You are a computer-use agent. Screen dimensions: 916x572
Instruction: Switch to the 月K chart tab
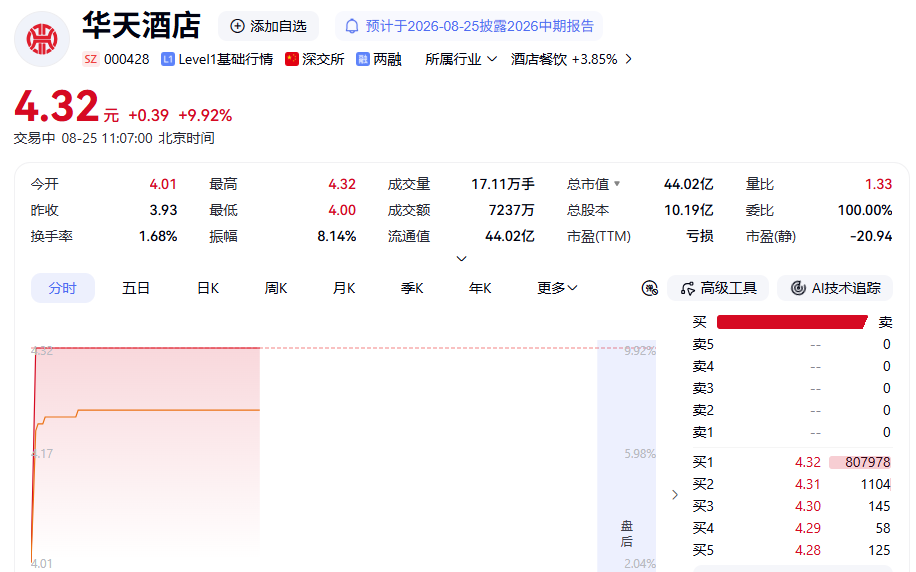click(x=344, y=288)
